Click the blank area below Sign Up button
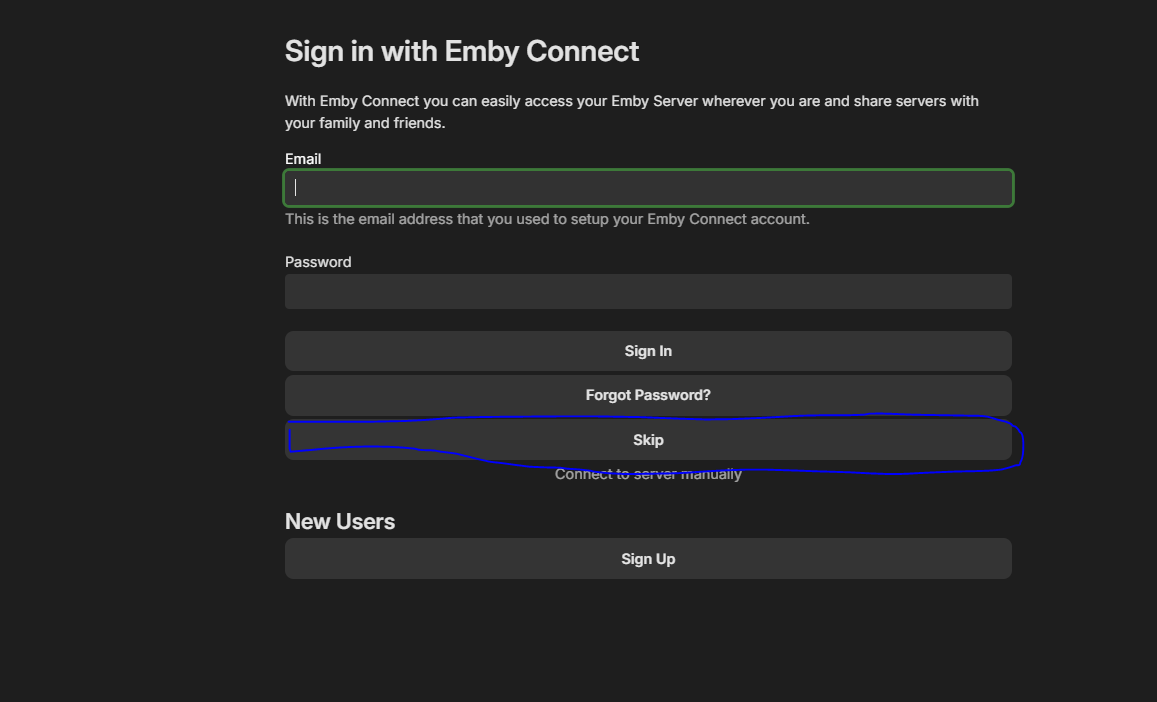Screen dimensions: 1157x702 click(648, 640)
